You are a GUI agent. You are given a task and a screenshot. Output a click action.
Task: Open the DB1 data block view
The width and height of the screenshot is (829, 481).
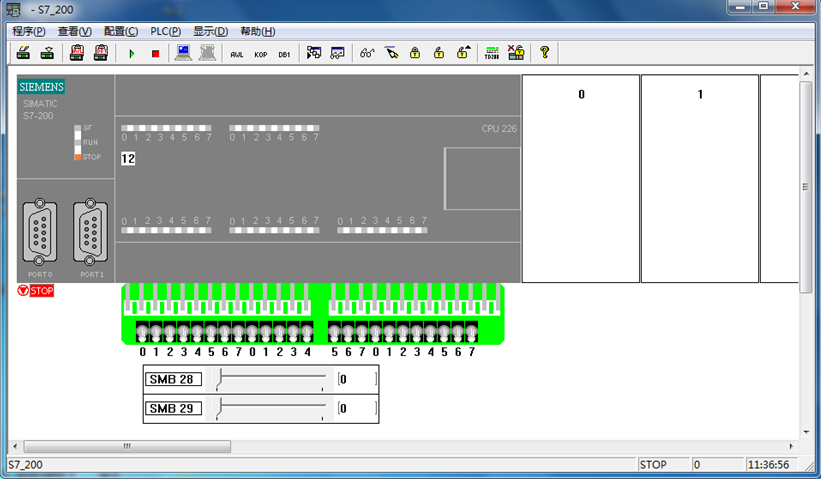point(284,54)
